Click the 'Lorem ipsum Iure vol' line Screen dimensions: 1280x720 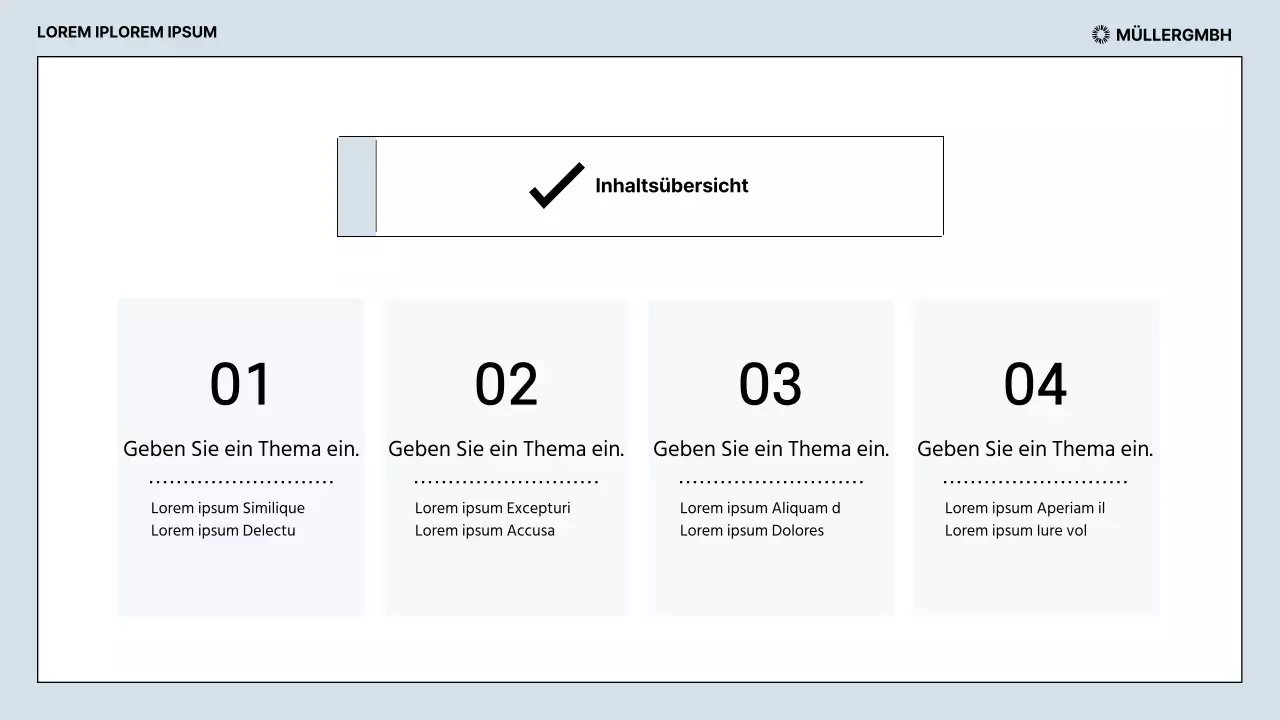click(1015, 530)
